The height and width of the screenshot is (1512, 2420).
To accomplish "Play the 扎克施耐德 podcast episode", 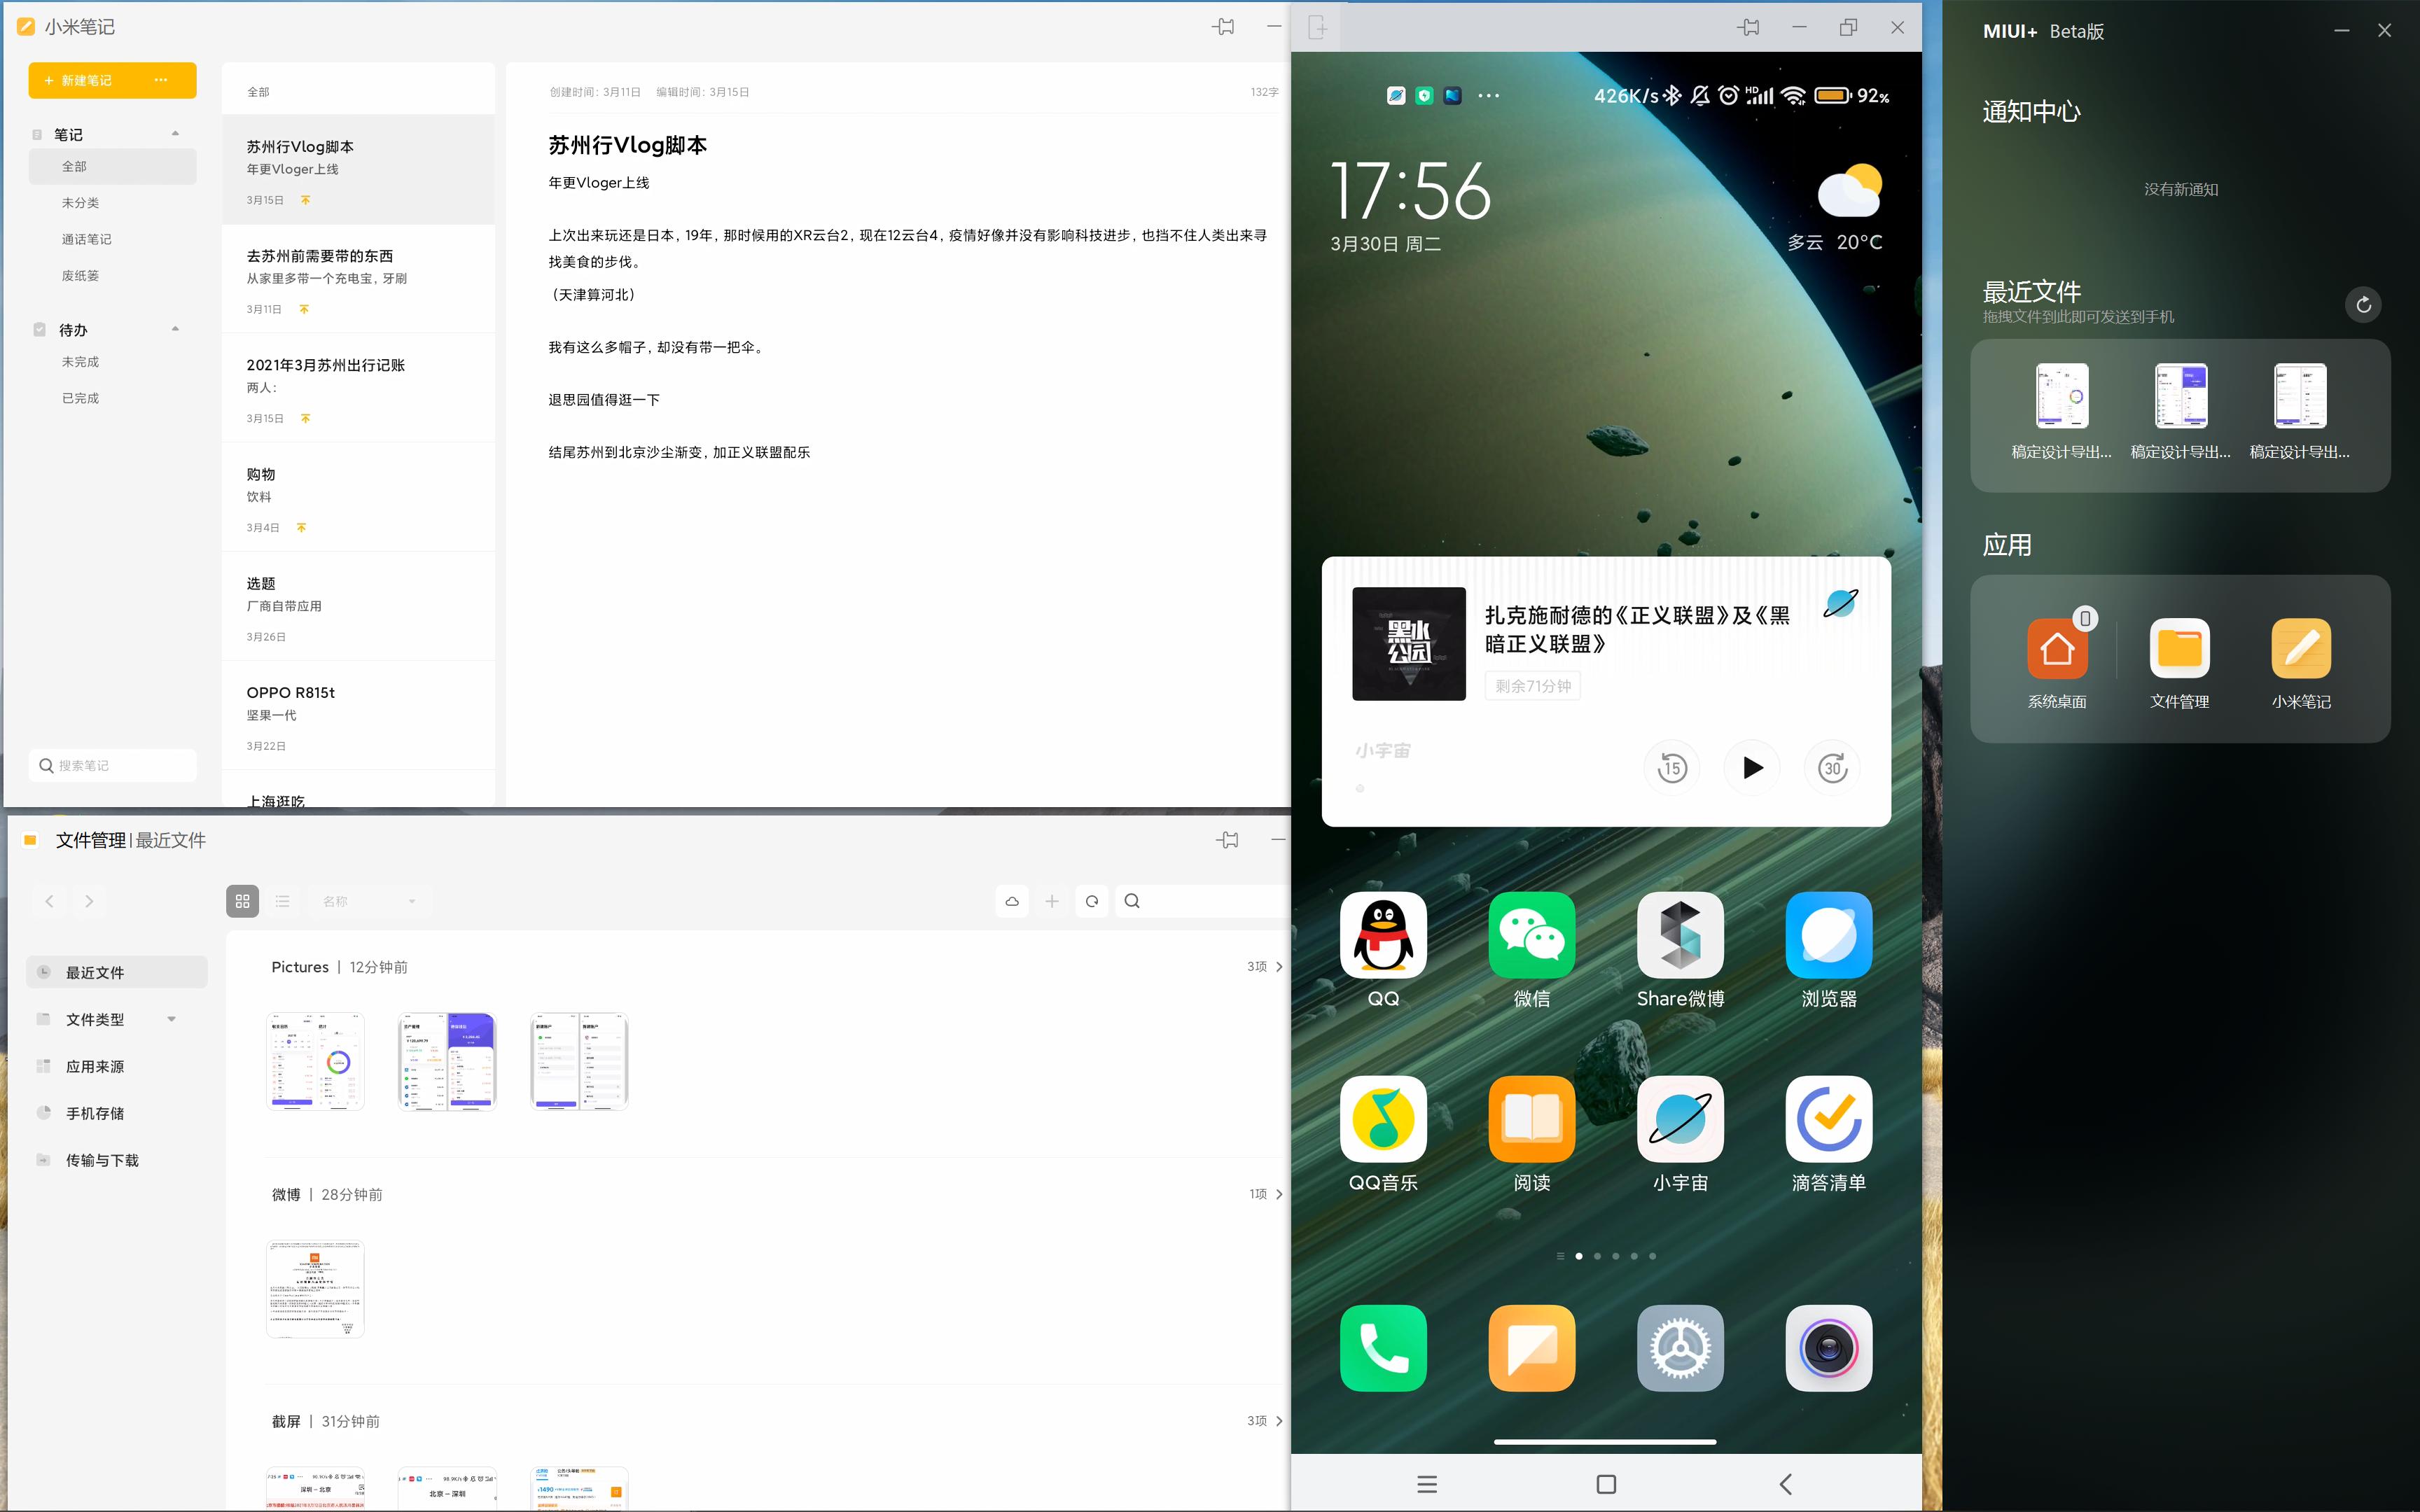I will [1752, 768].
